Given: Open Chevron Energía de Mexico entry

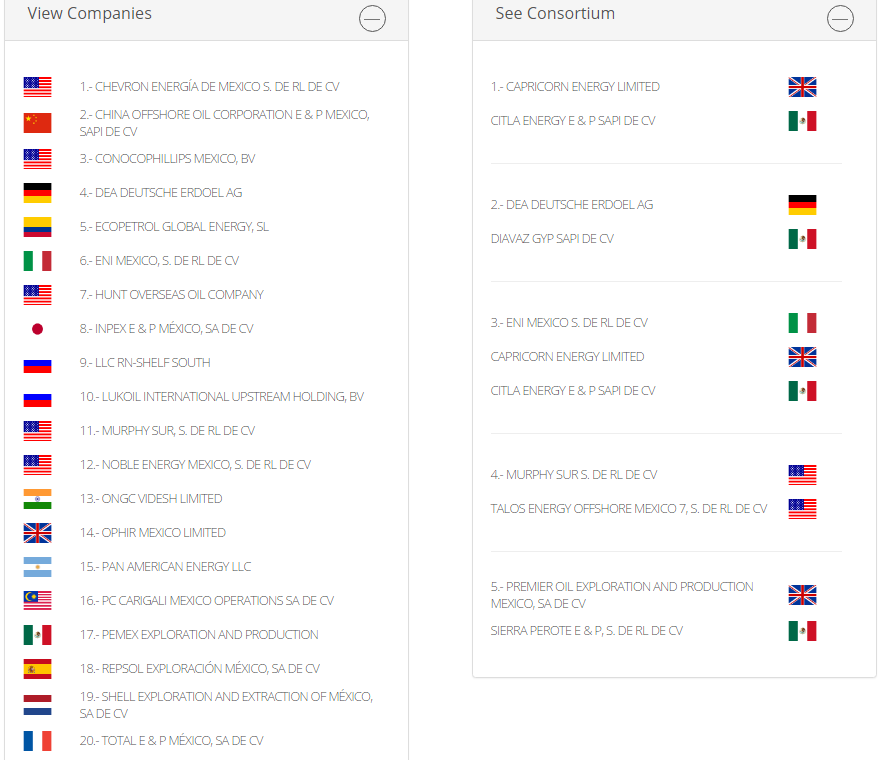Looking at the screenshot, I should coord(209,87).
